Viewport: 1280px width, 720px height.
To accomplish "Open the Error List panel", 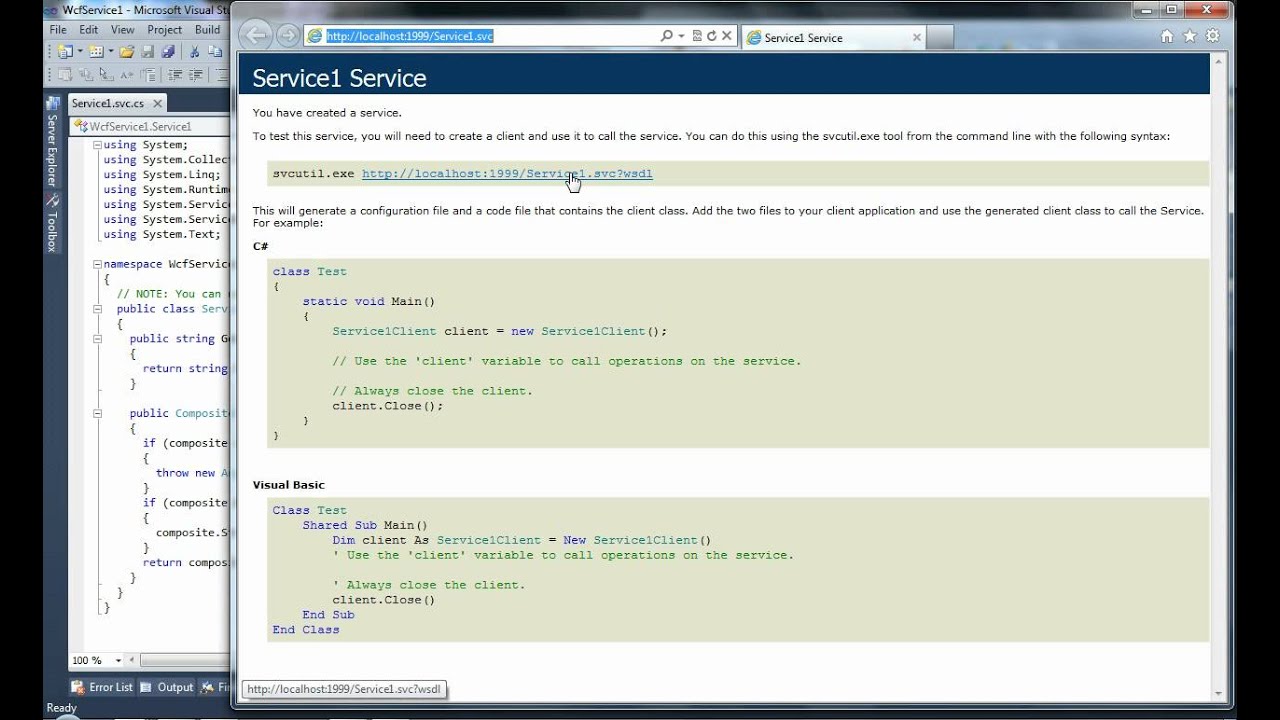I will (102, 687).
